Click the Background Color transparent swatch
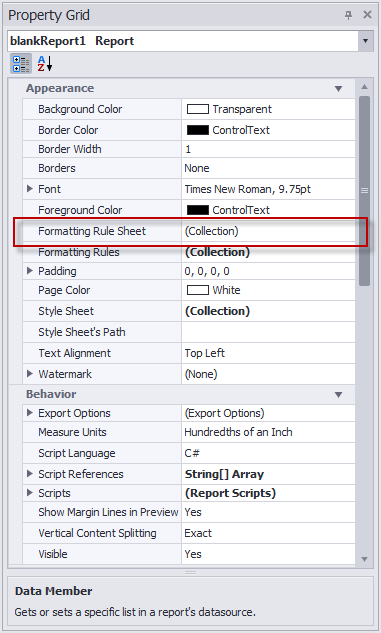 coord(198,109)
